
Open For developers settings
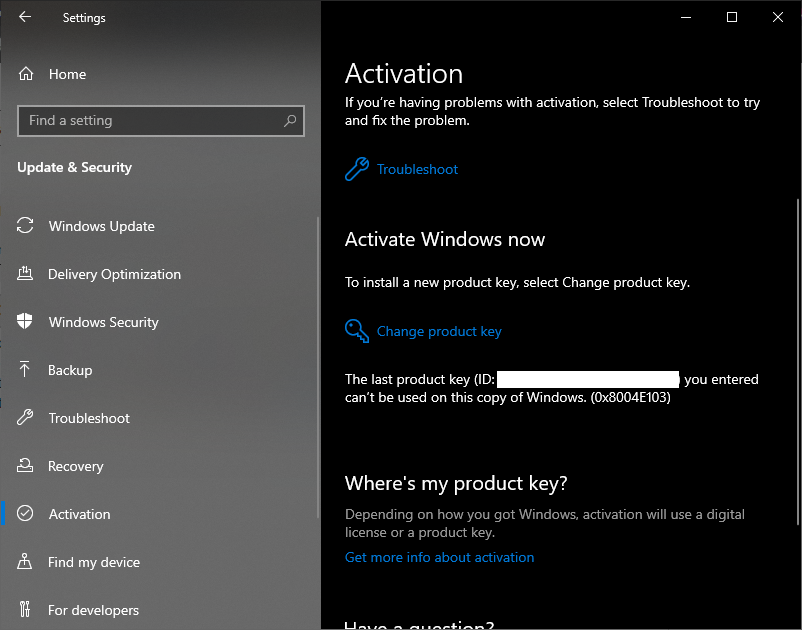(x=94, y=610)
